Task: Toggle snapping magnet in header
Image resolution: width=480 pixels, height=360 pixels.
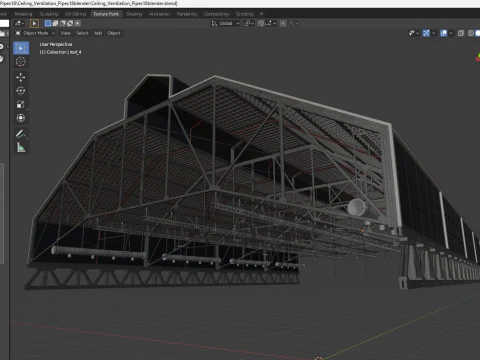Action: pyautogui.click(x=261, y=23)
